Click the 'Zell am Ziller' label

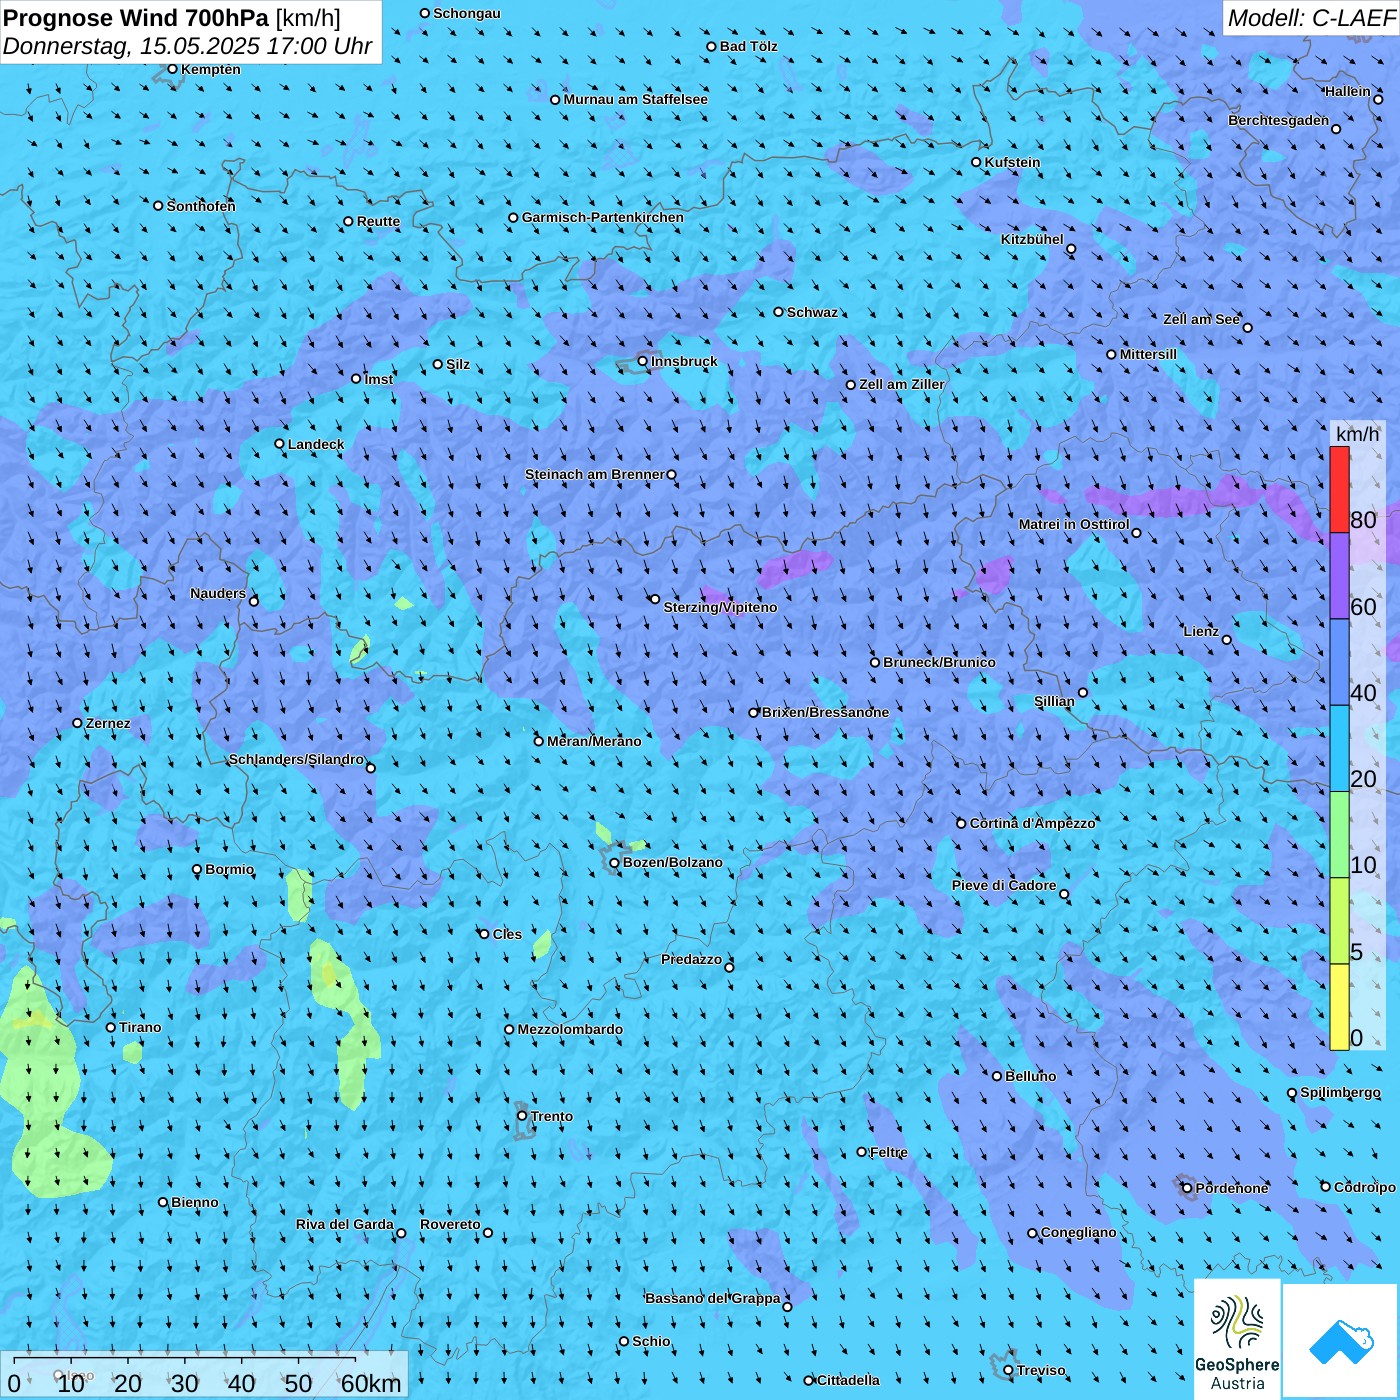902,384
